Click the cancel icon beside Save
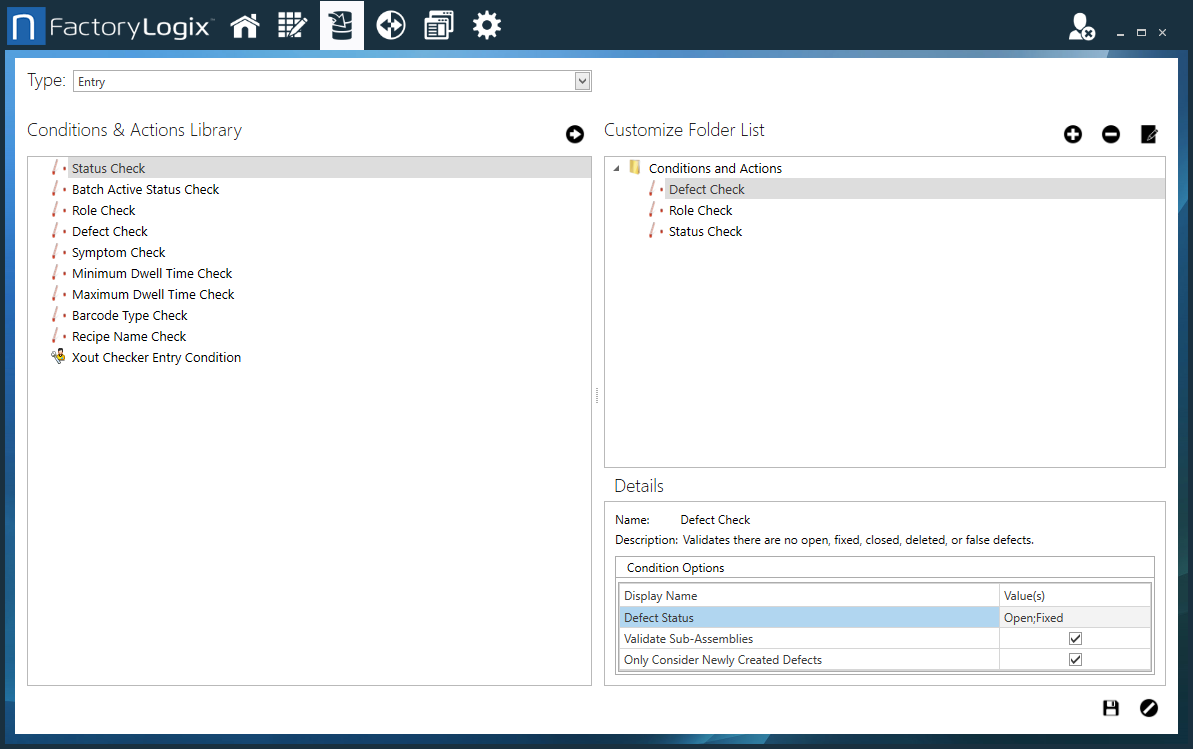 pyautogui.click(x=1149, y=708)
